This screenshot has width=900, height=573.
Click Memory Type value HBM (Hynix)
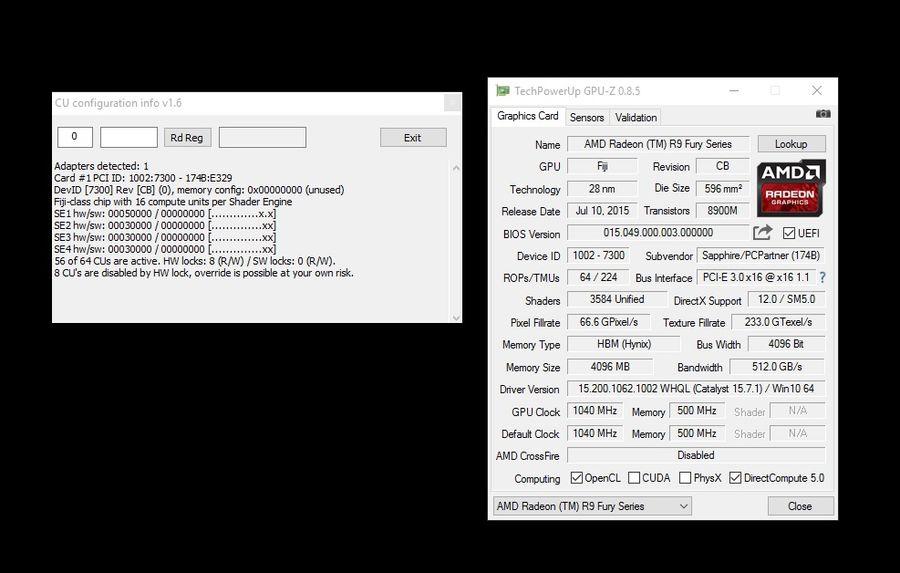point(624,344)
